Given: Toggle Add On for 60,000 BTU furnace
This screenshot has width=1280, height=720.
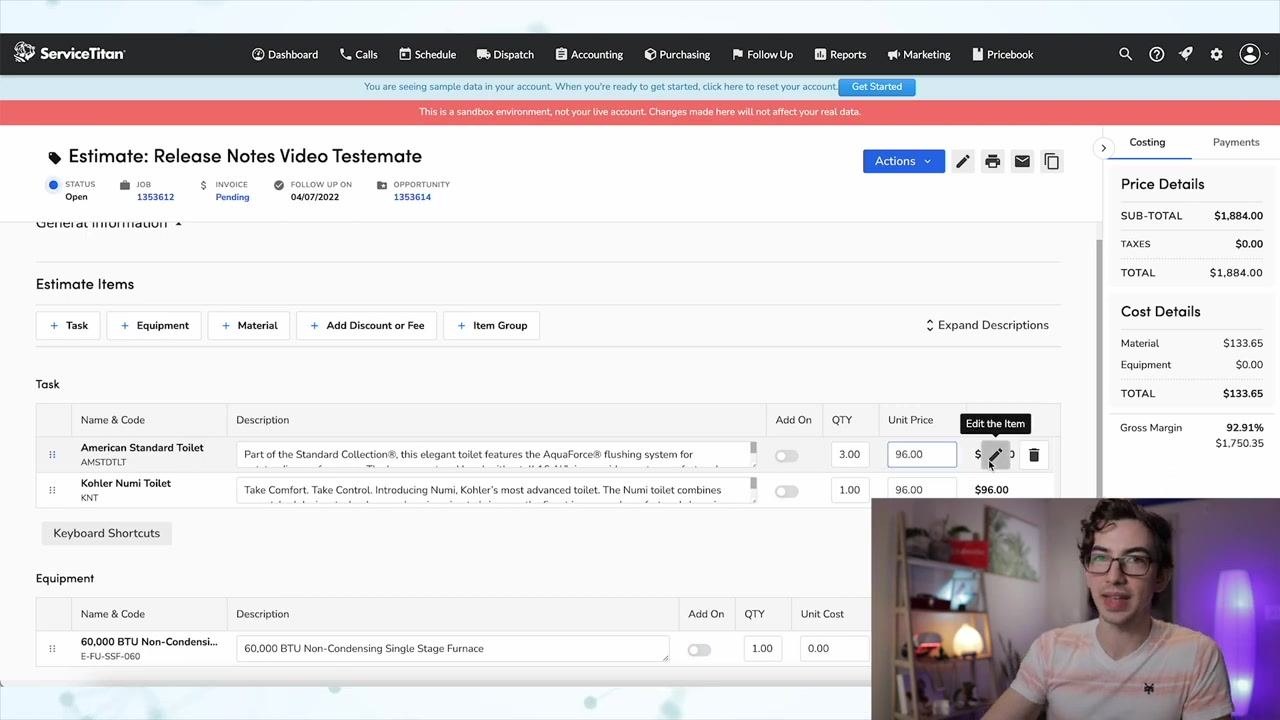Looking at the screenshot, I should [699, 650].
